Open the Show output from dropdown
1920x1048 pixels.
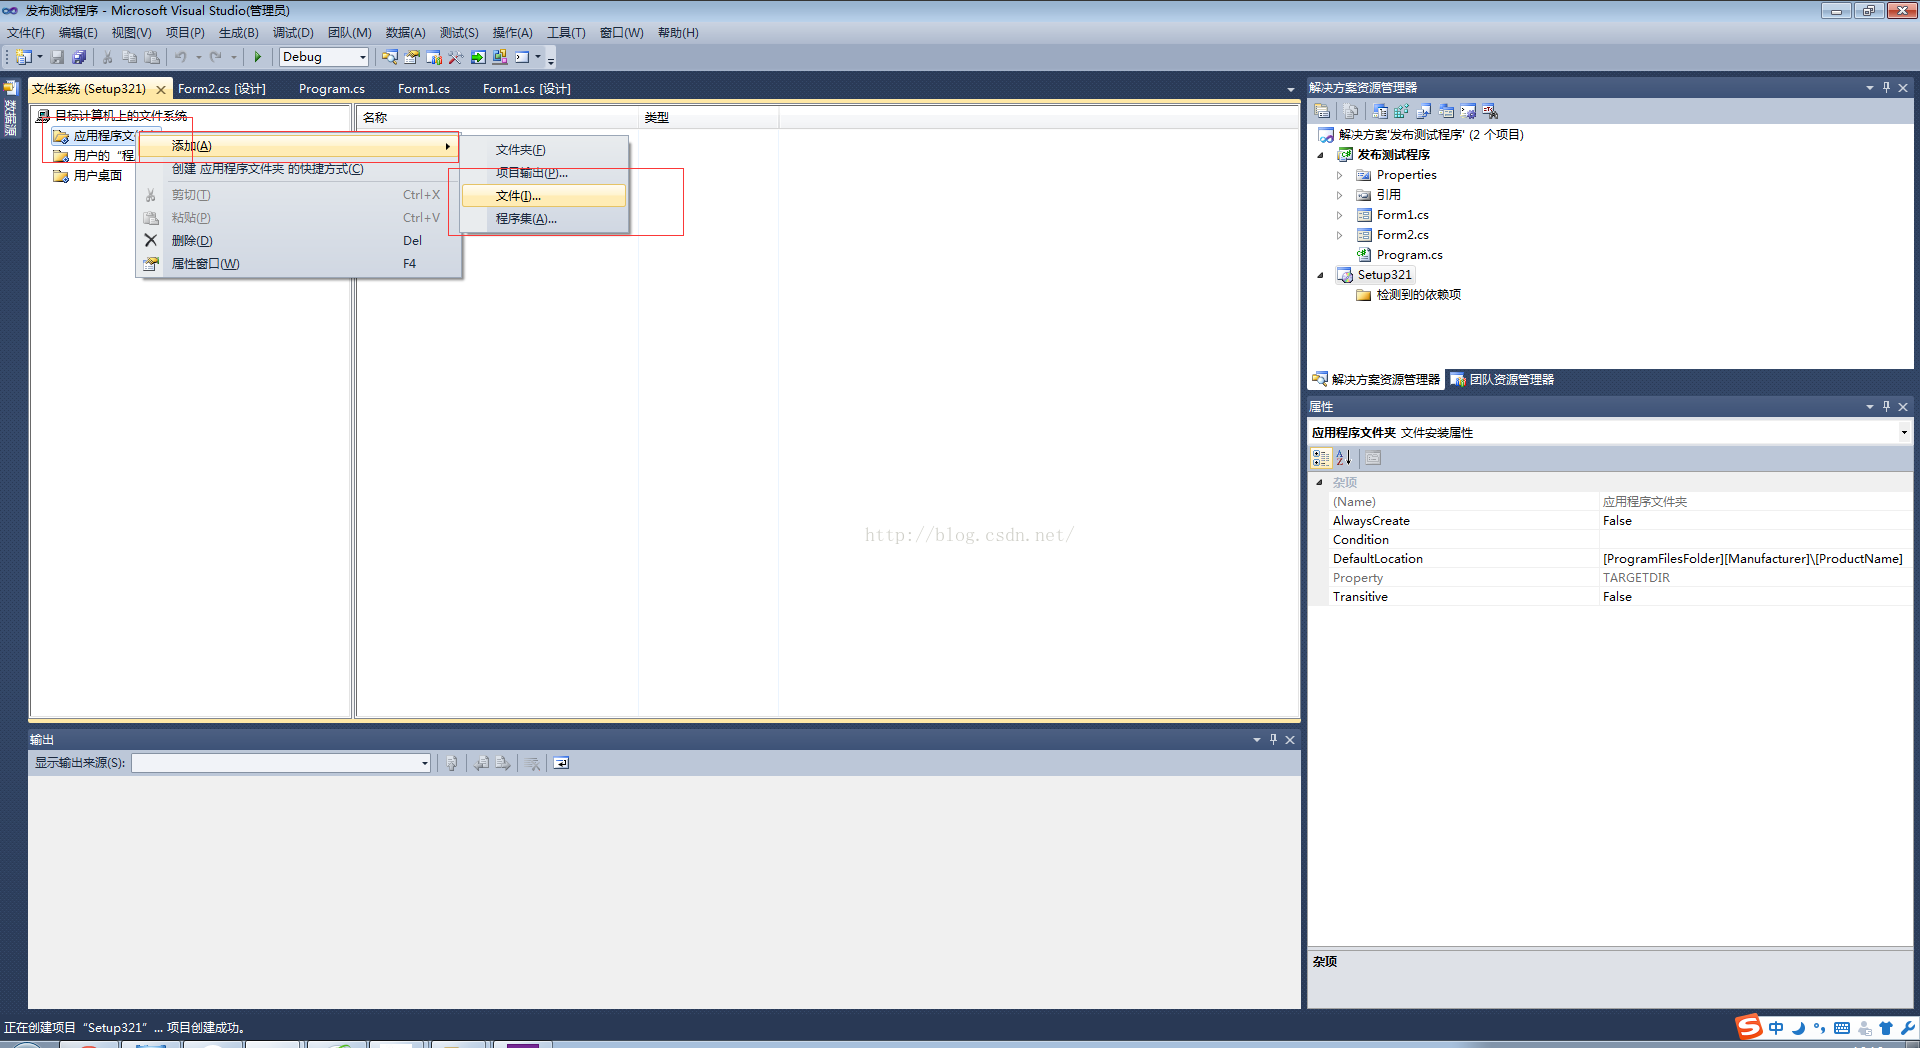tap(424, 763)
